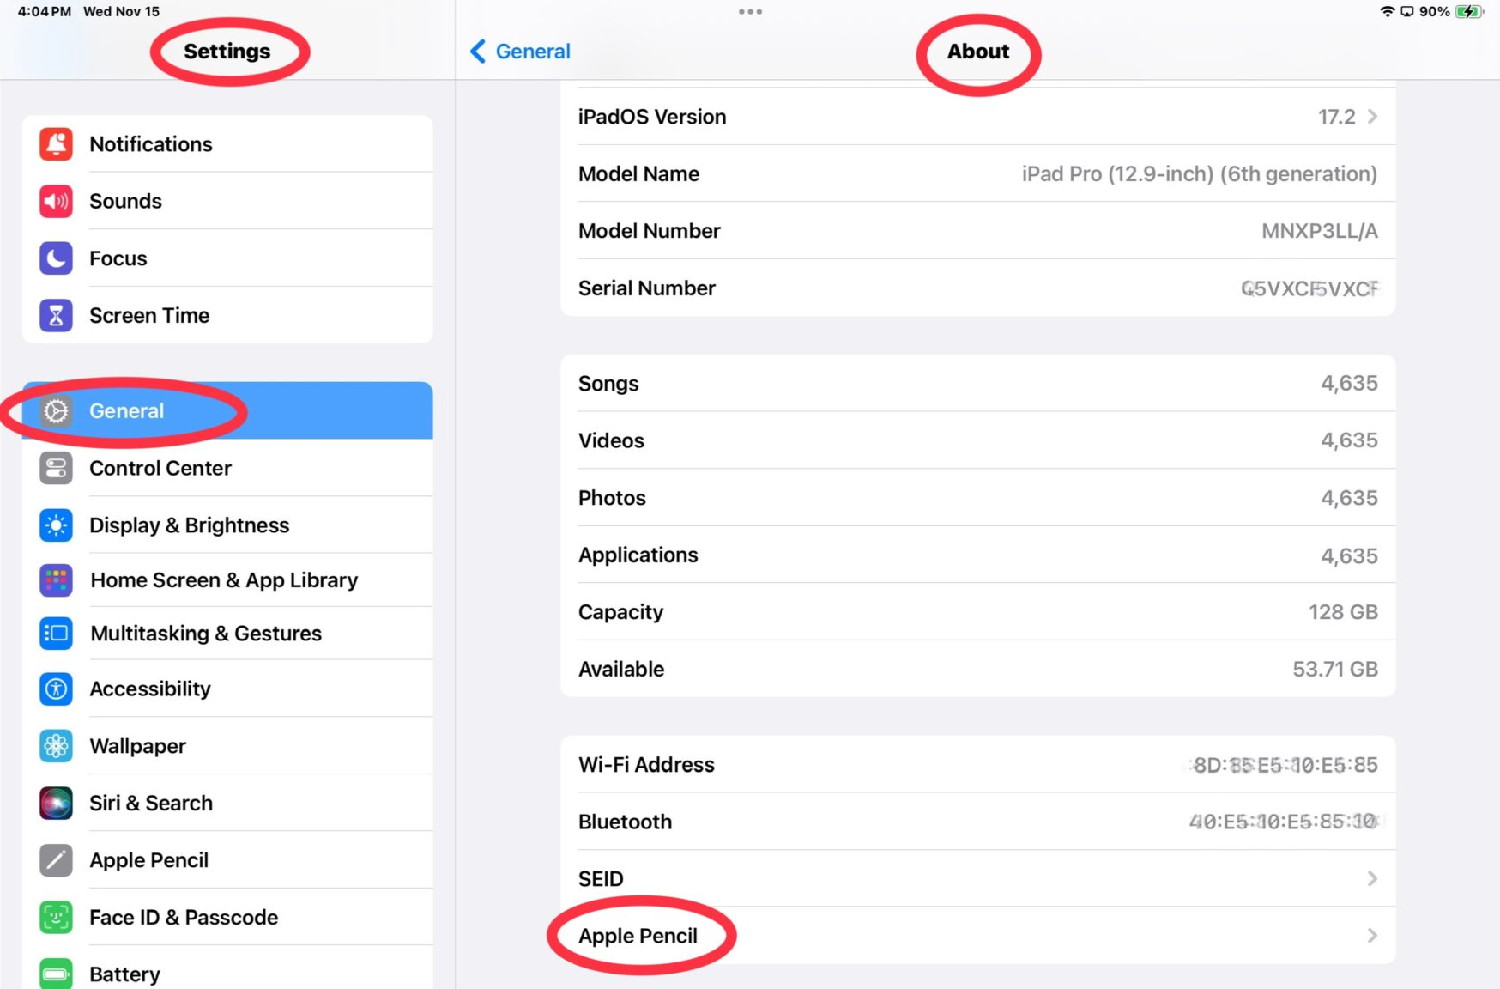Image resolution: width=1500 pixels, height=989 pixels.
Task: Tap the Apple Pencil sidebar icon
Action: click(56, 860)
